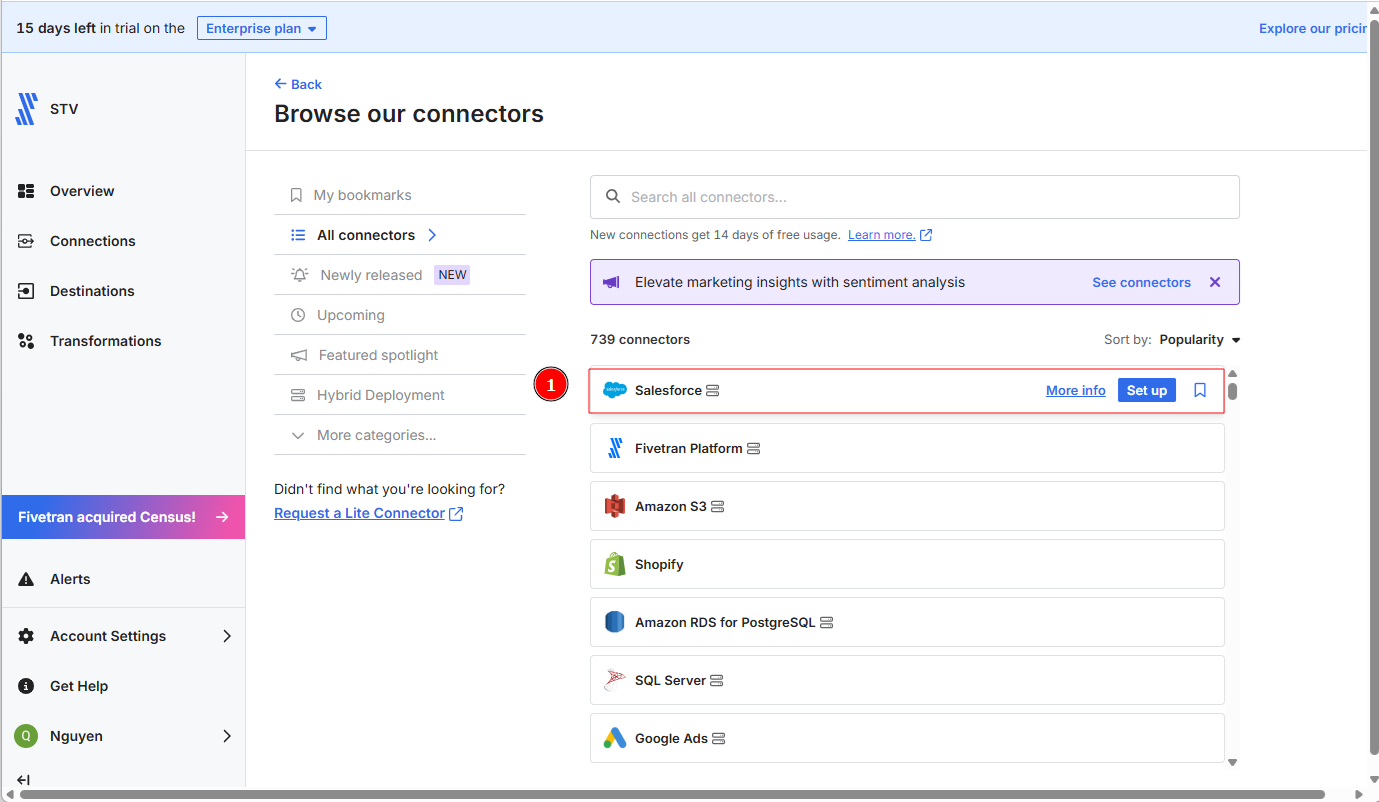Click the connector list scrollbar thumb
Screen dimensions: 1379x802
point(1233,391)
